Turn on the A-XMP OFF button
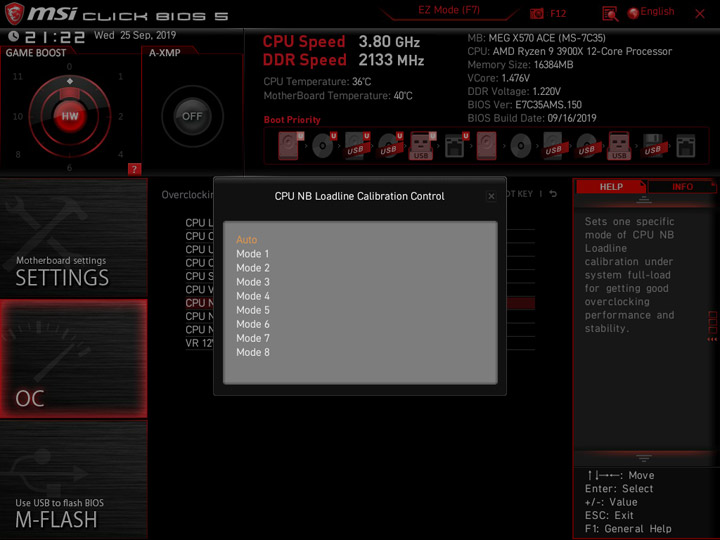 (192, 116)
